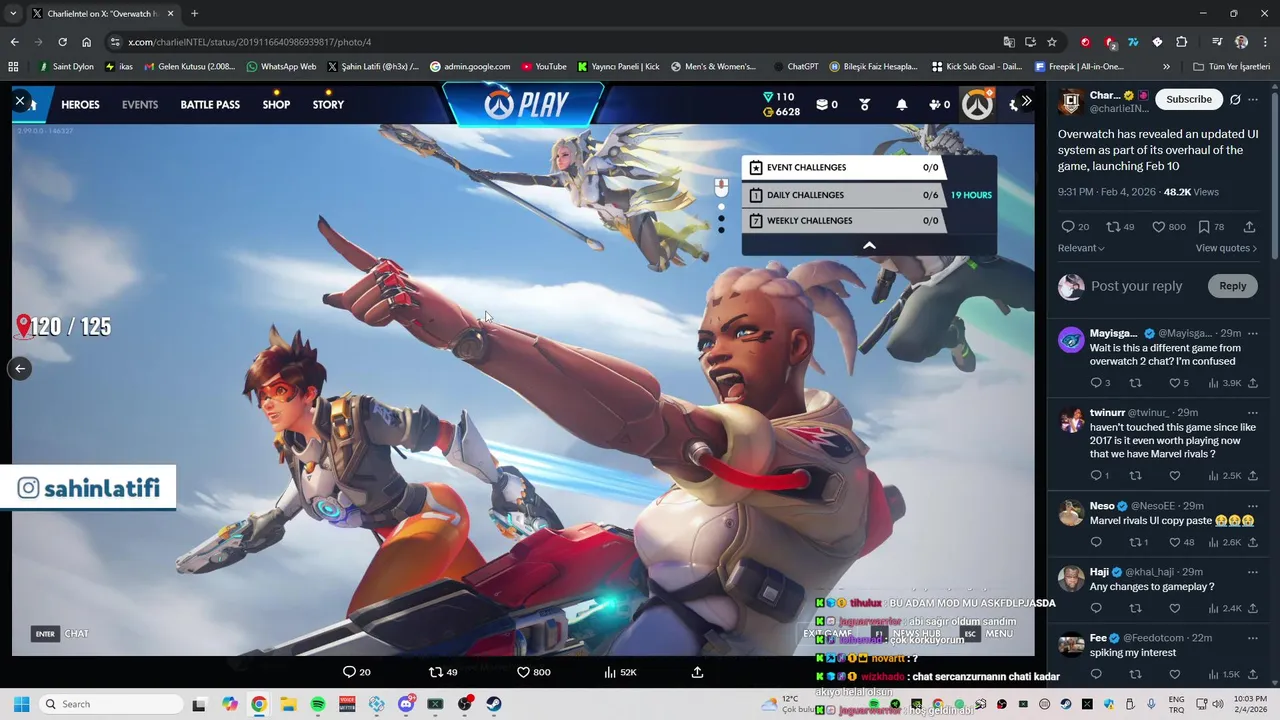Go to the previous photo arrow
This screenshot has width=1280, height=720.
click(x=20, y=369)
